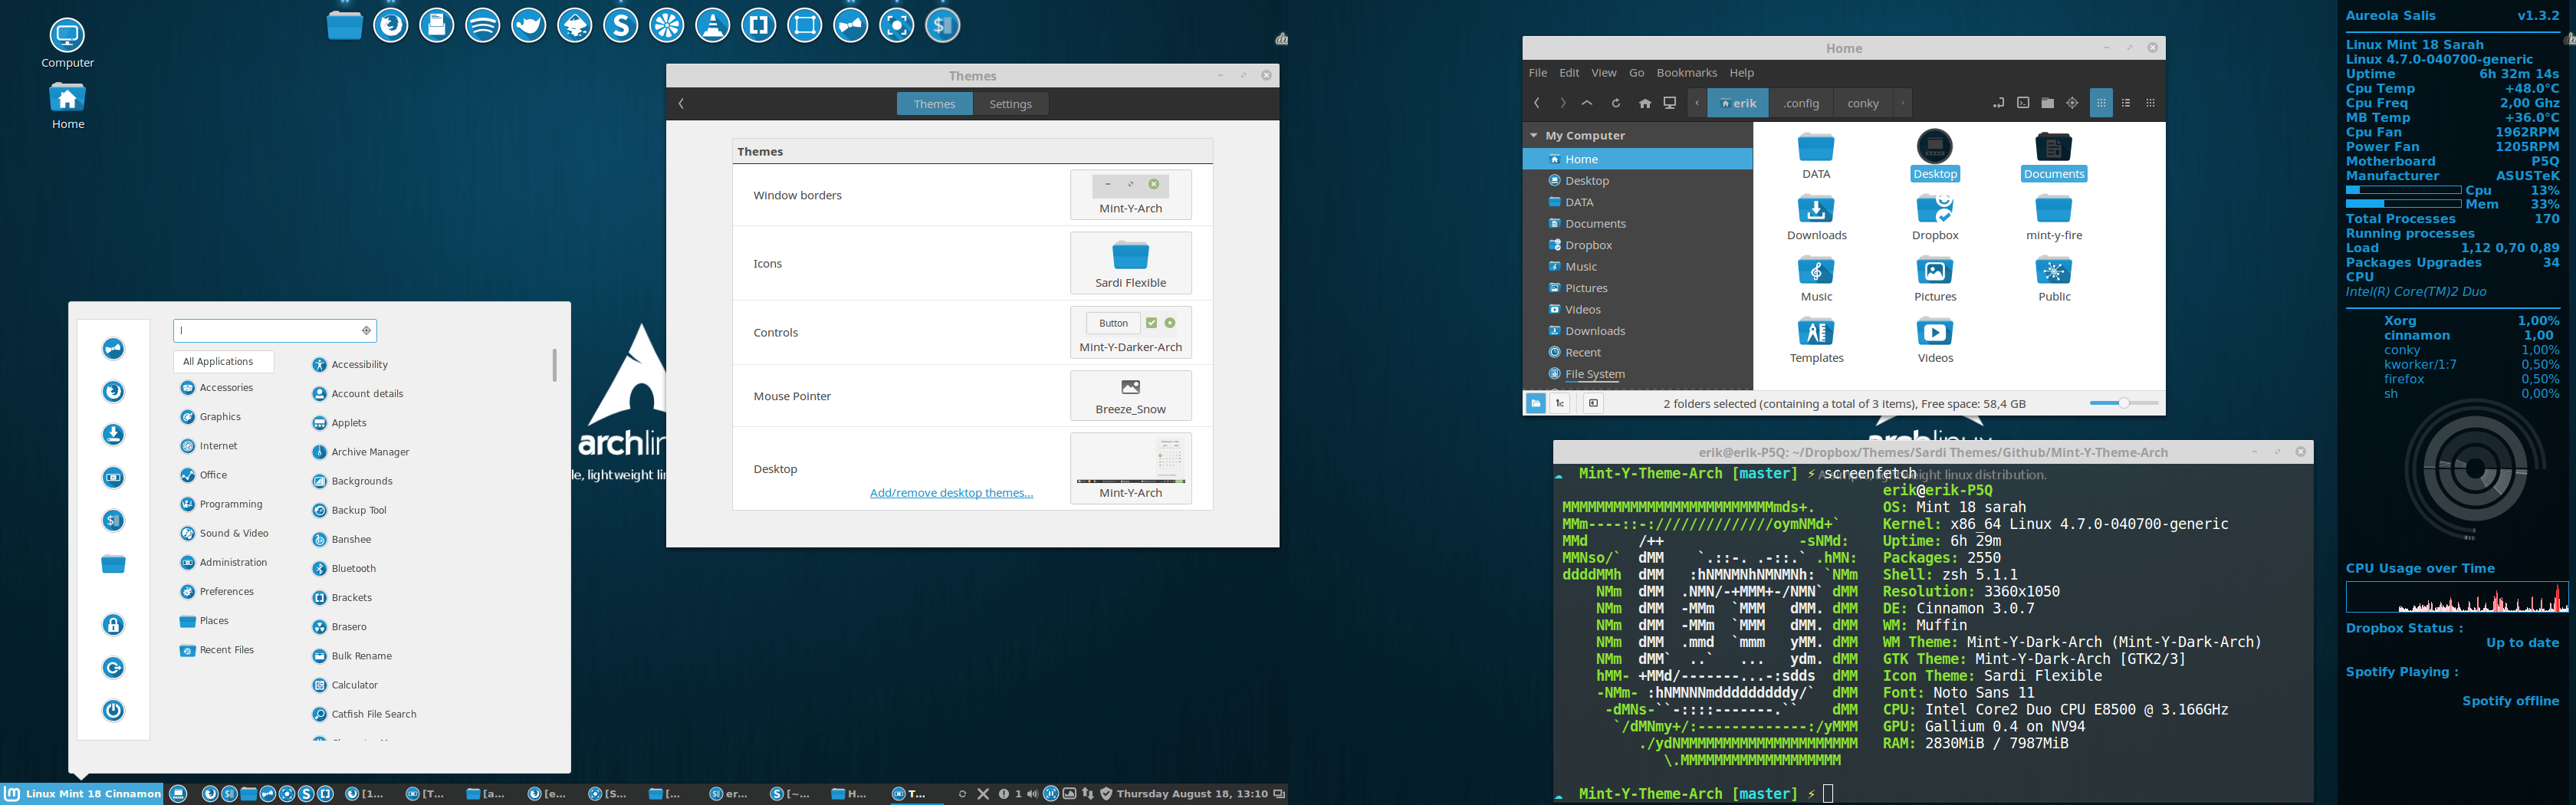Open the folder icon in the top dock
Screen dimensions: 2576x805
345,25
